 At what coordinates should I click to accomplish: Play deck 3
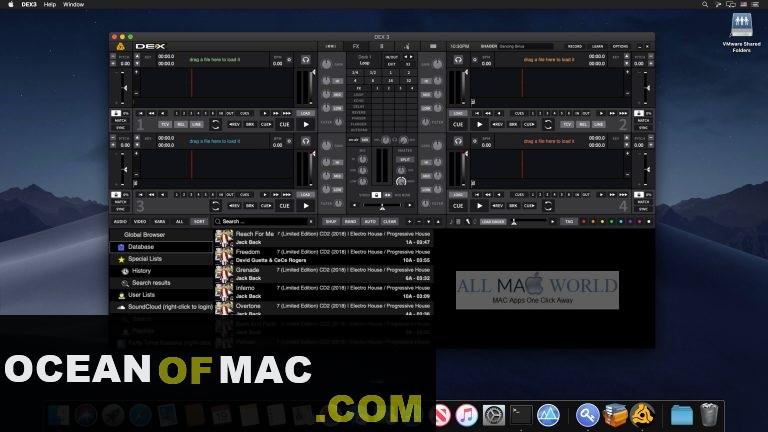click(306, 206)
